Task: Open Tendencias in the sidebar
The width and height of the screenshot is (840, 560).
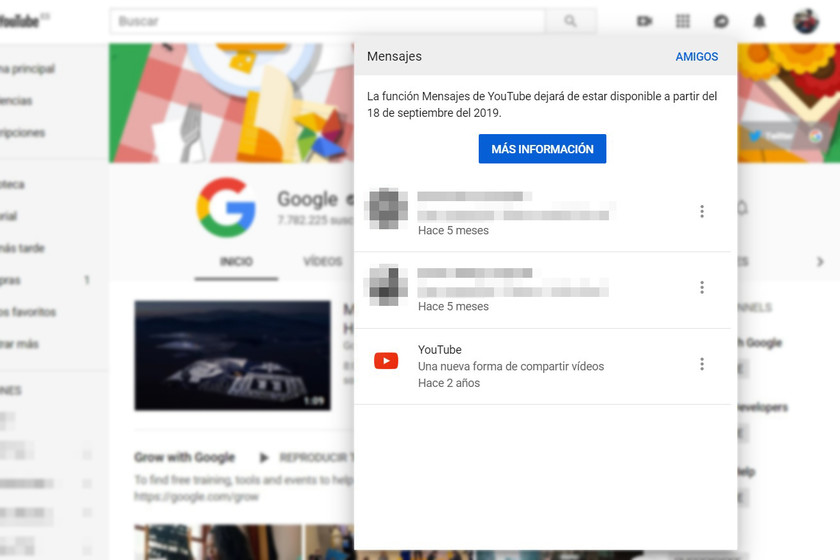Action: [16, 101]
